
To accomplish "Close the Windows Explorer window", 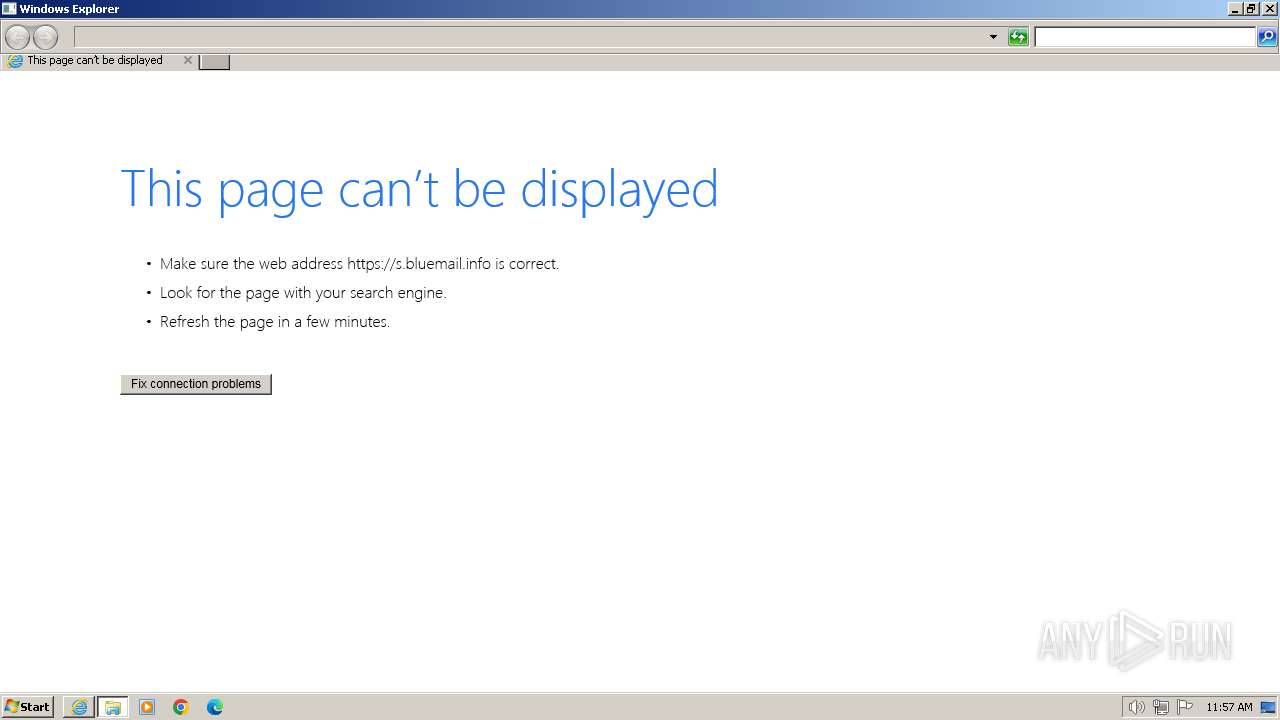I will (1270, 9).
